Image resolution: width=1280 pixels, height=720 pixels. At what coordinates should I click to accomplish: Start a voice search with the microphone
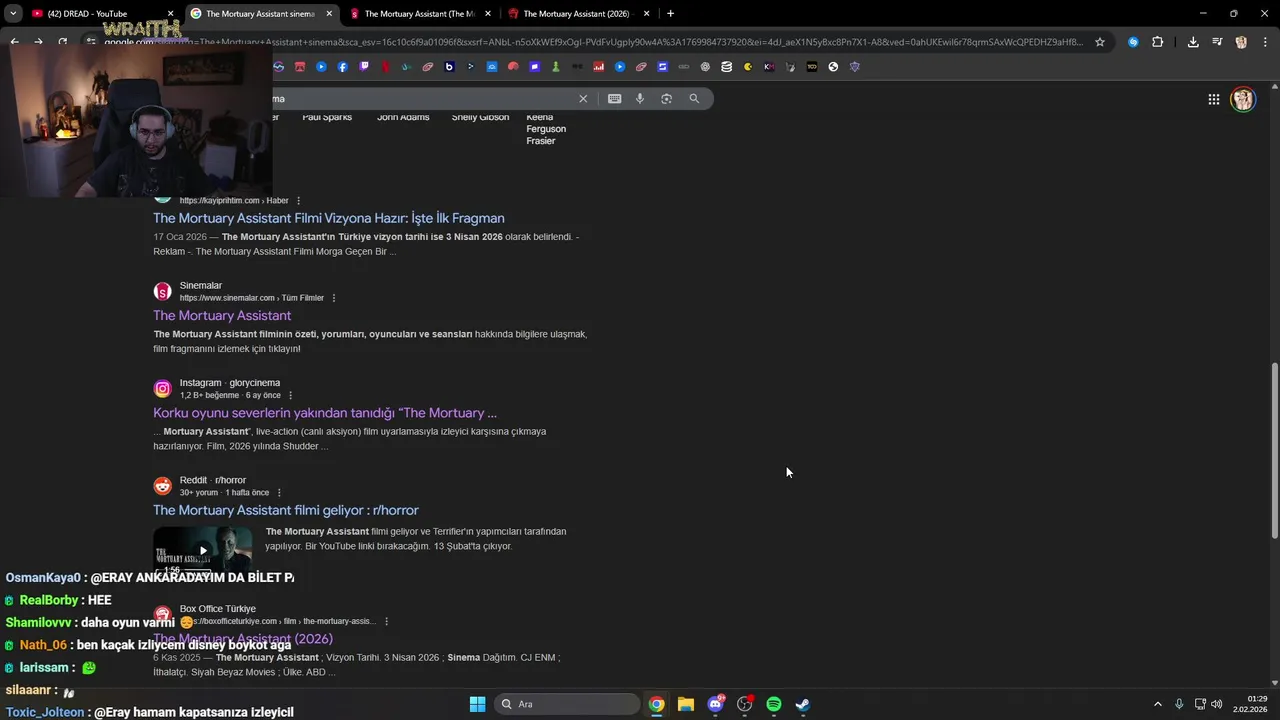click(x=640, y=99)
